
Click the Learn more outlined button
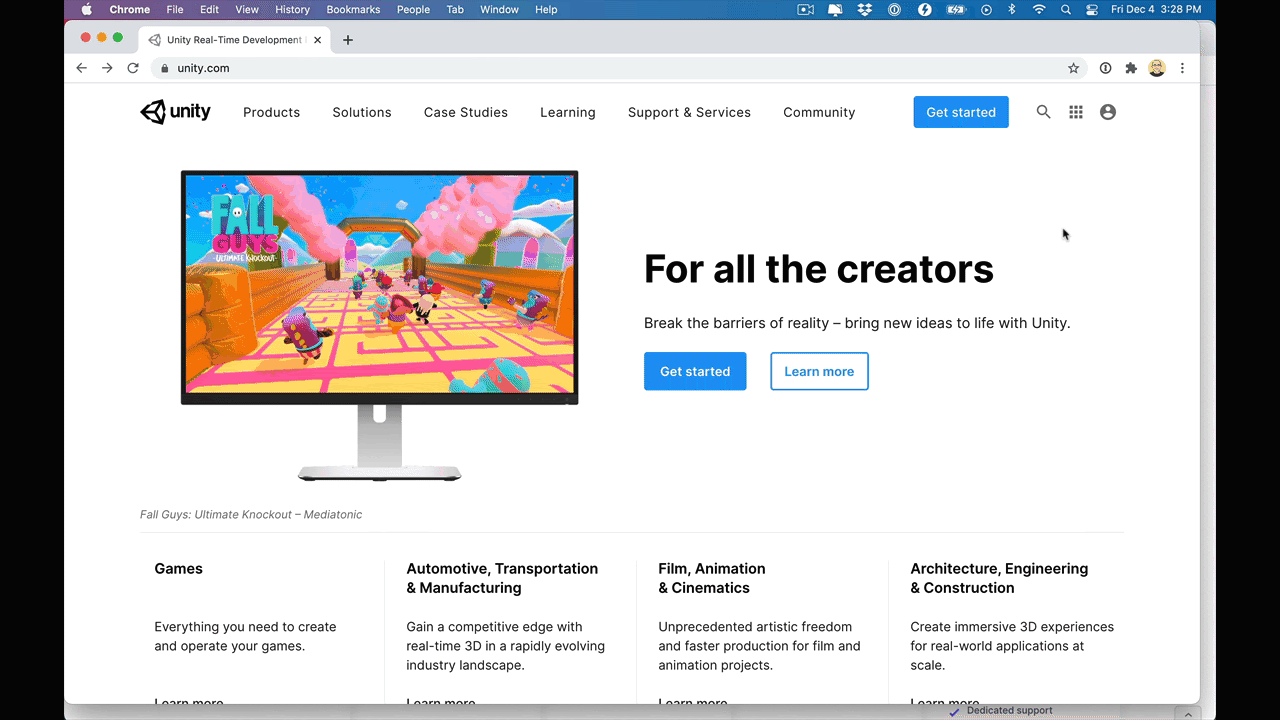[819, 371]
